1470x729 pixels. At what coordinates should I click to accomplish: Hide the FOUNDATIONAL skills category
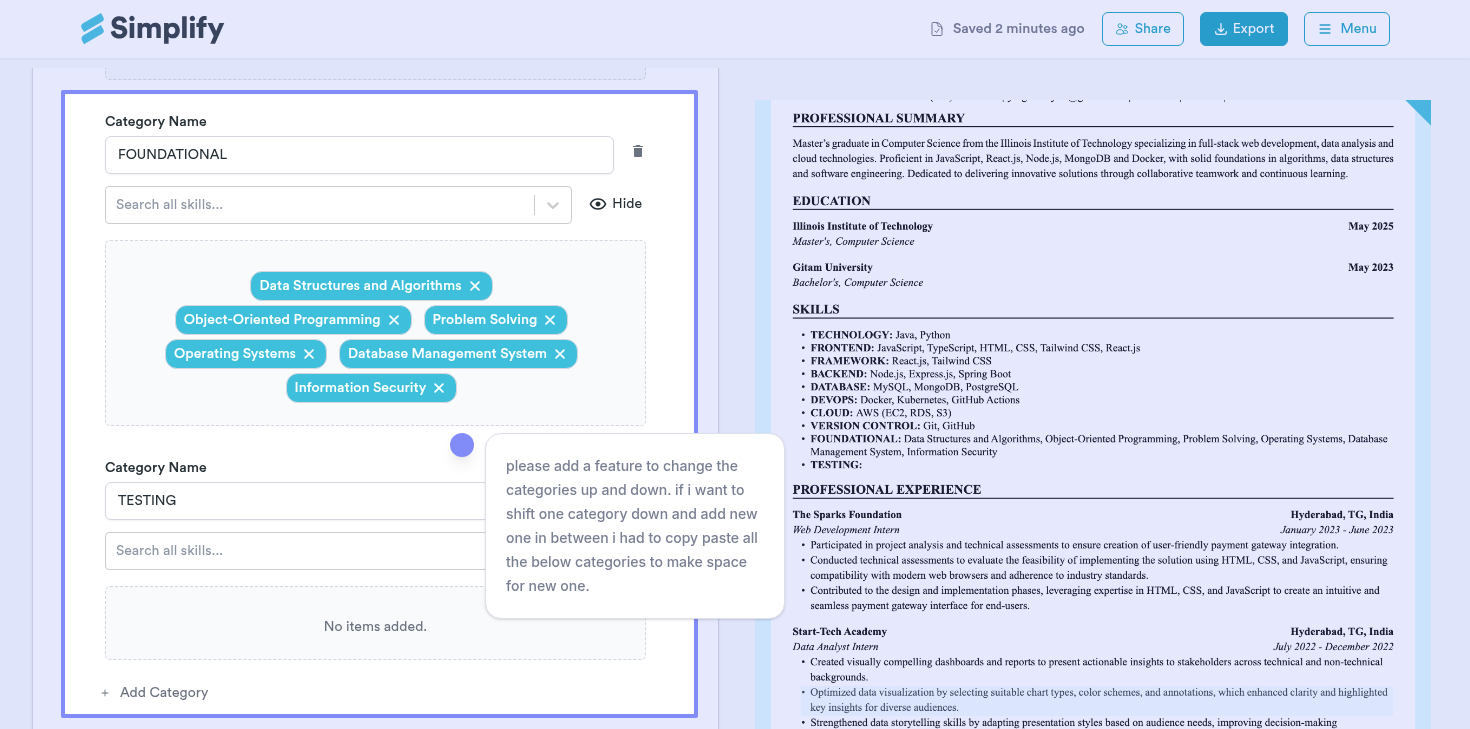click(x=616, y=204)
